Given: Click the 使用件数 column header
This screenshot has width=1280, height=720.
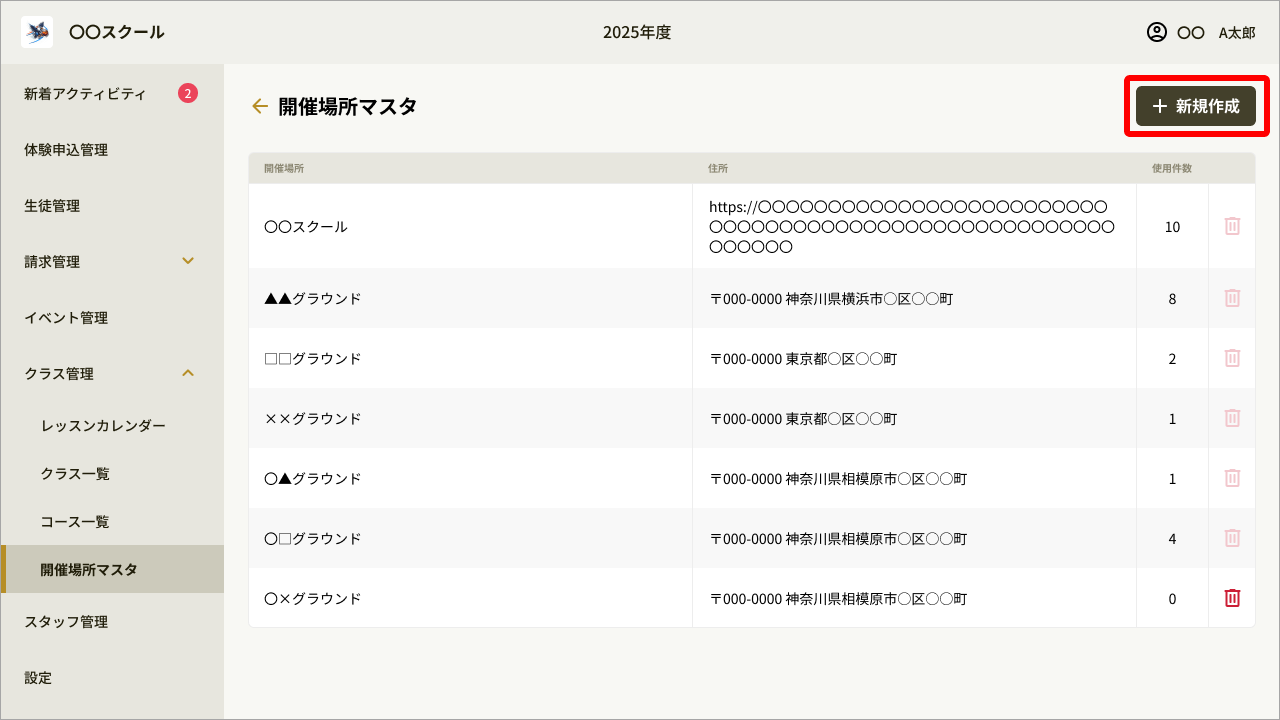Looking at the screenshot, I should click(x=1172, y=168).
